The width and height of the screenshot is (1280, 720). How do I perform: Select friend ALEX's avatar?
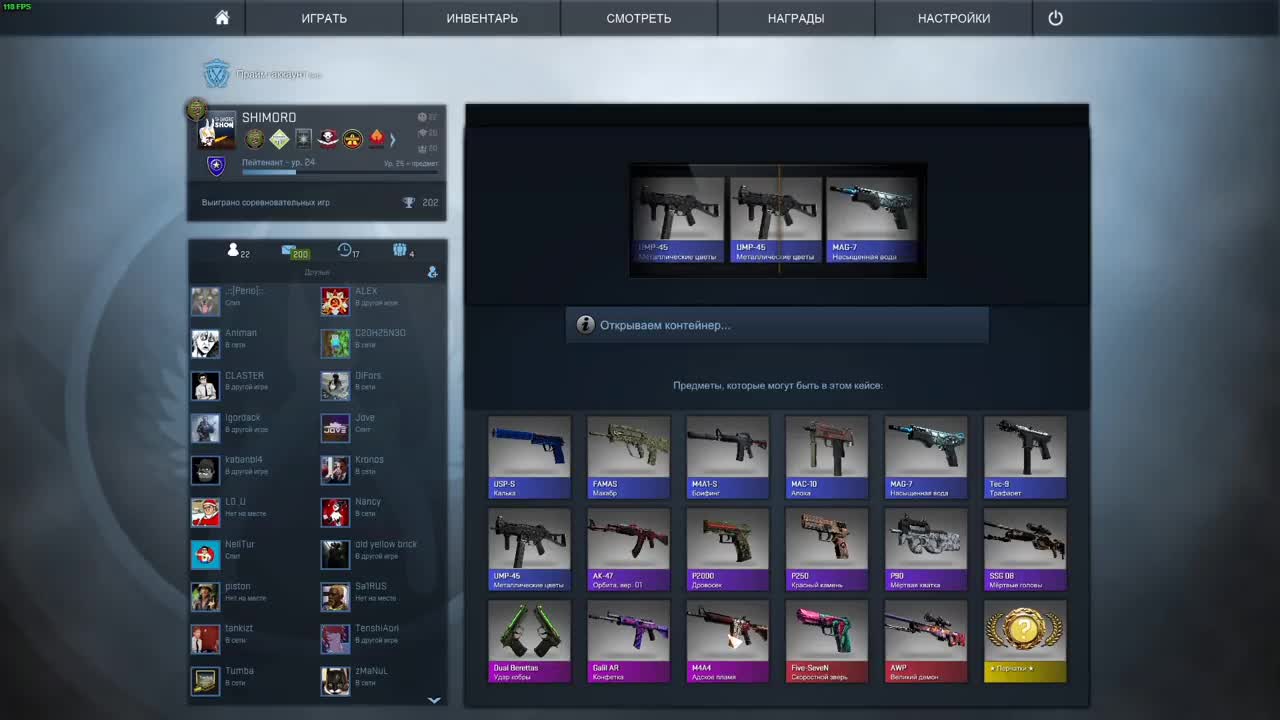[335, 301]
